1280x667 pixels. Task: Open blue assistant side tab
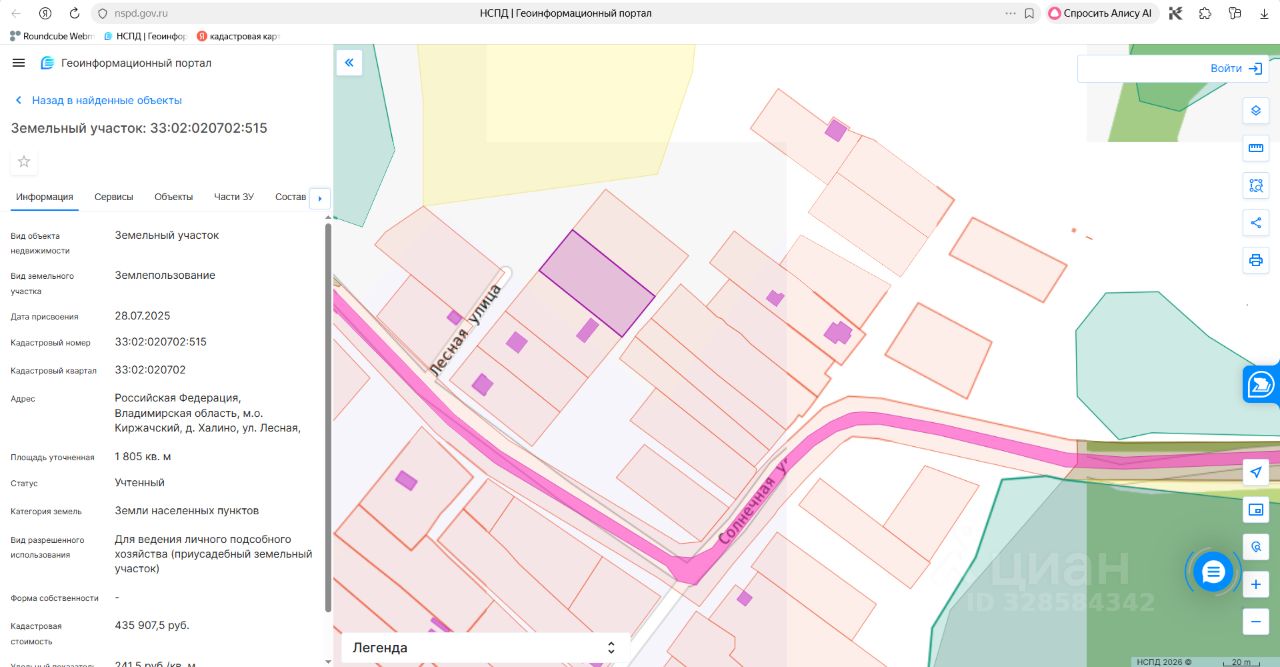tap(1262, 384)
